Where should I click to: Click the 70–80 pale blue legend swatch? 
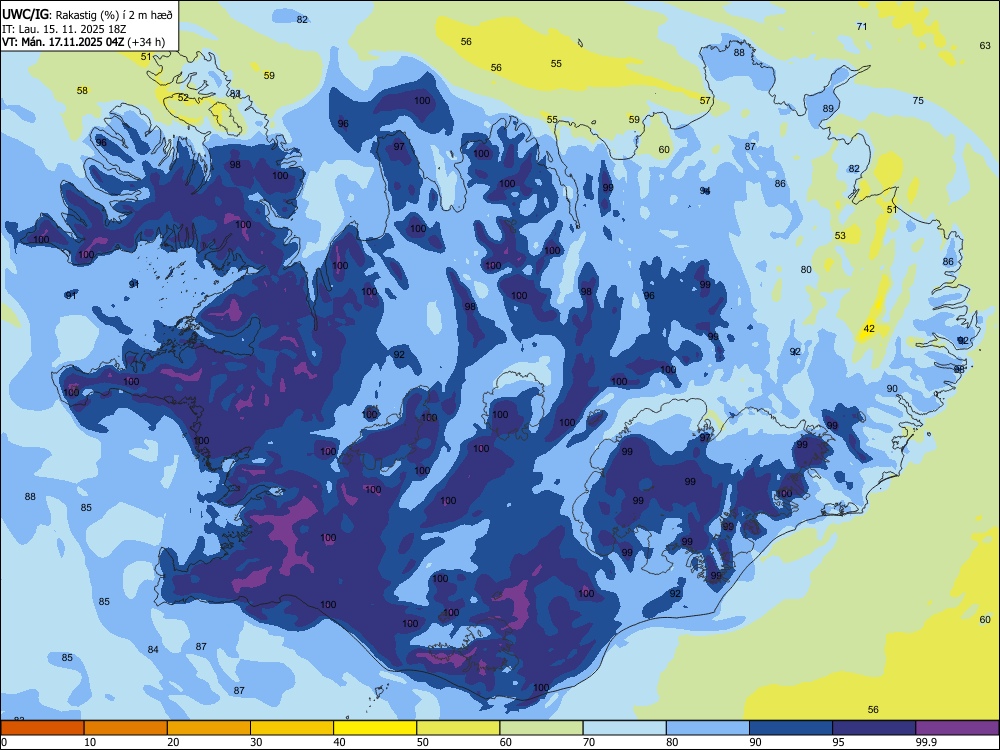click(x=624, y=728)
